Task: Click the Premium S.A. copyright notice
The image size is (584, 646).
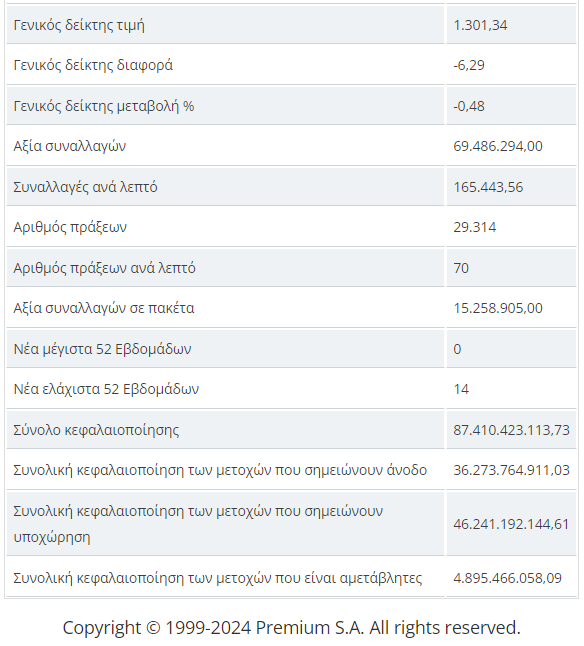Action: pyautogui.click(x=292, y=627)
